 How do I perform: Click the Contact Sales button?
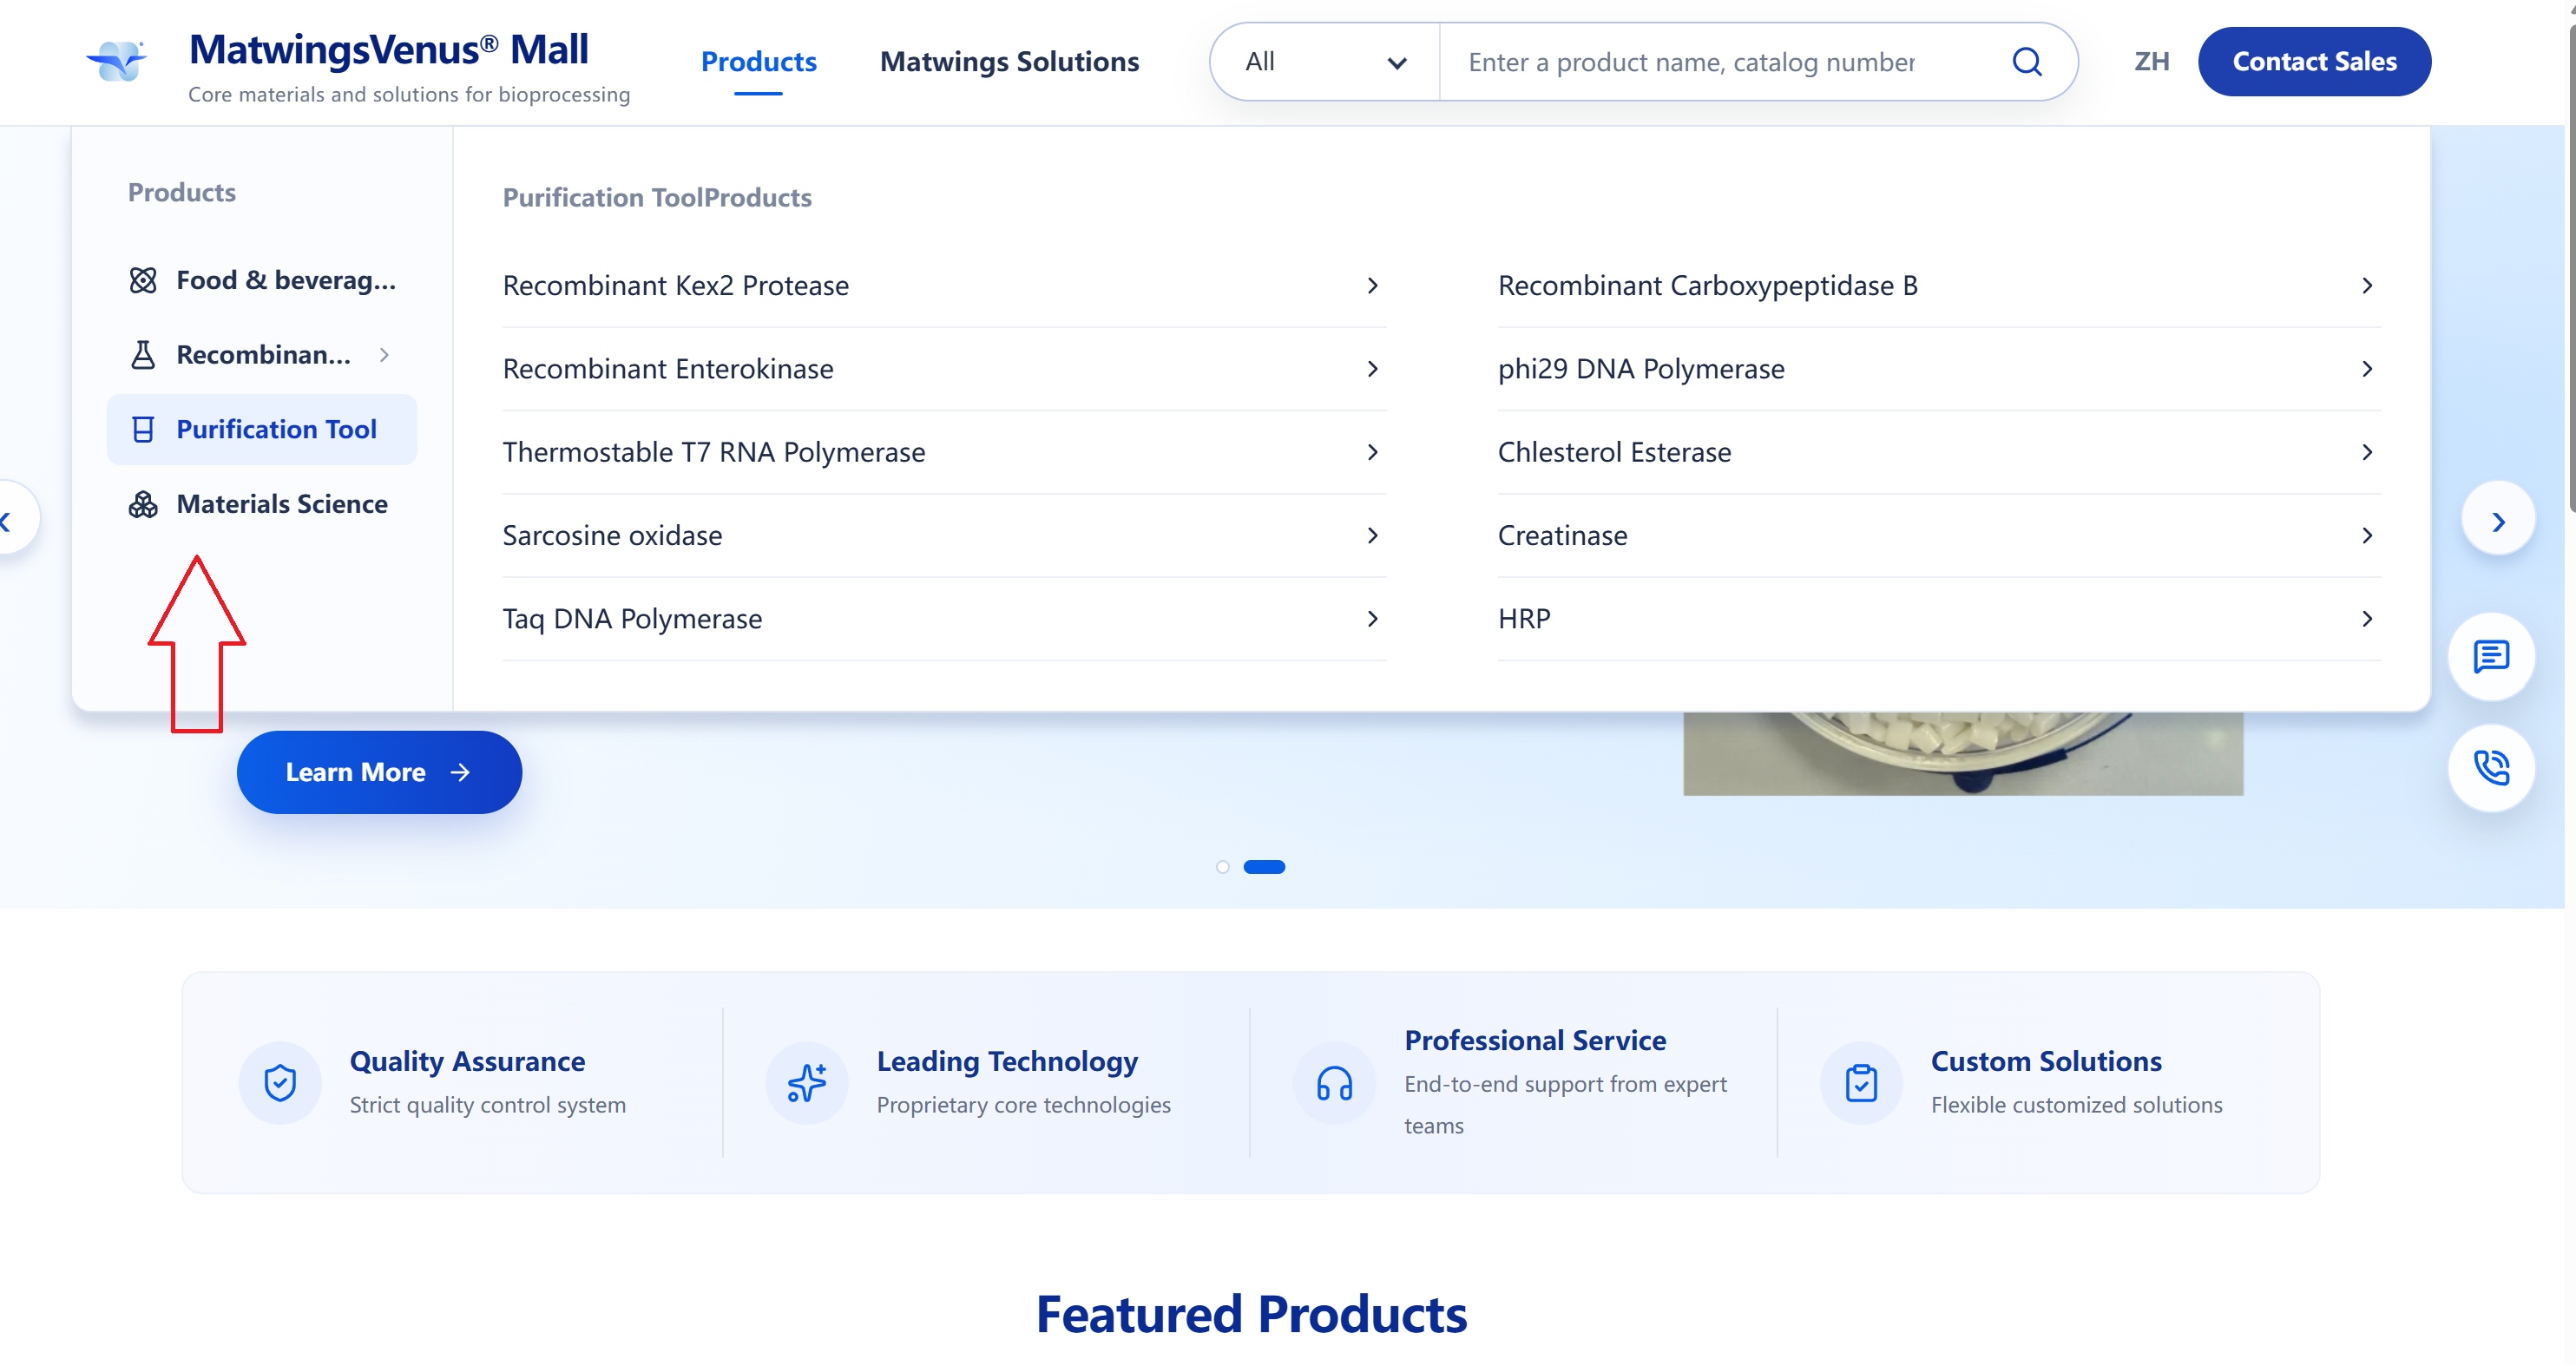point(2314,62)
